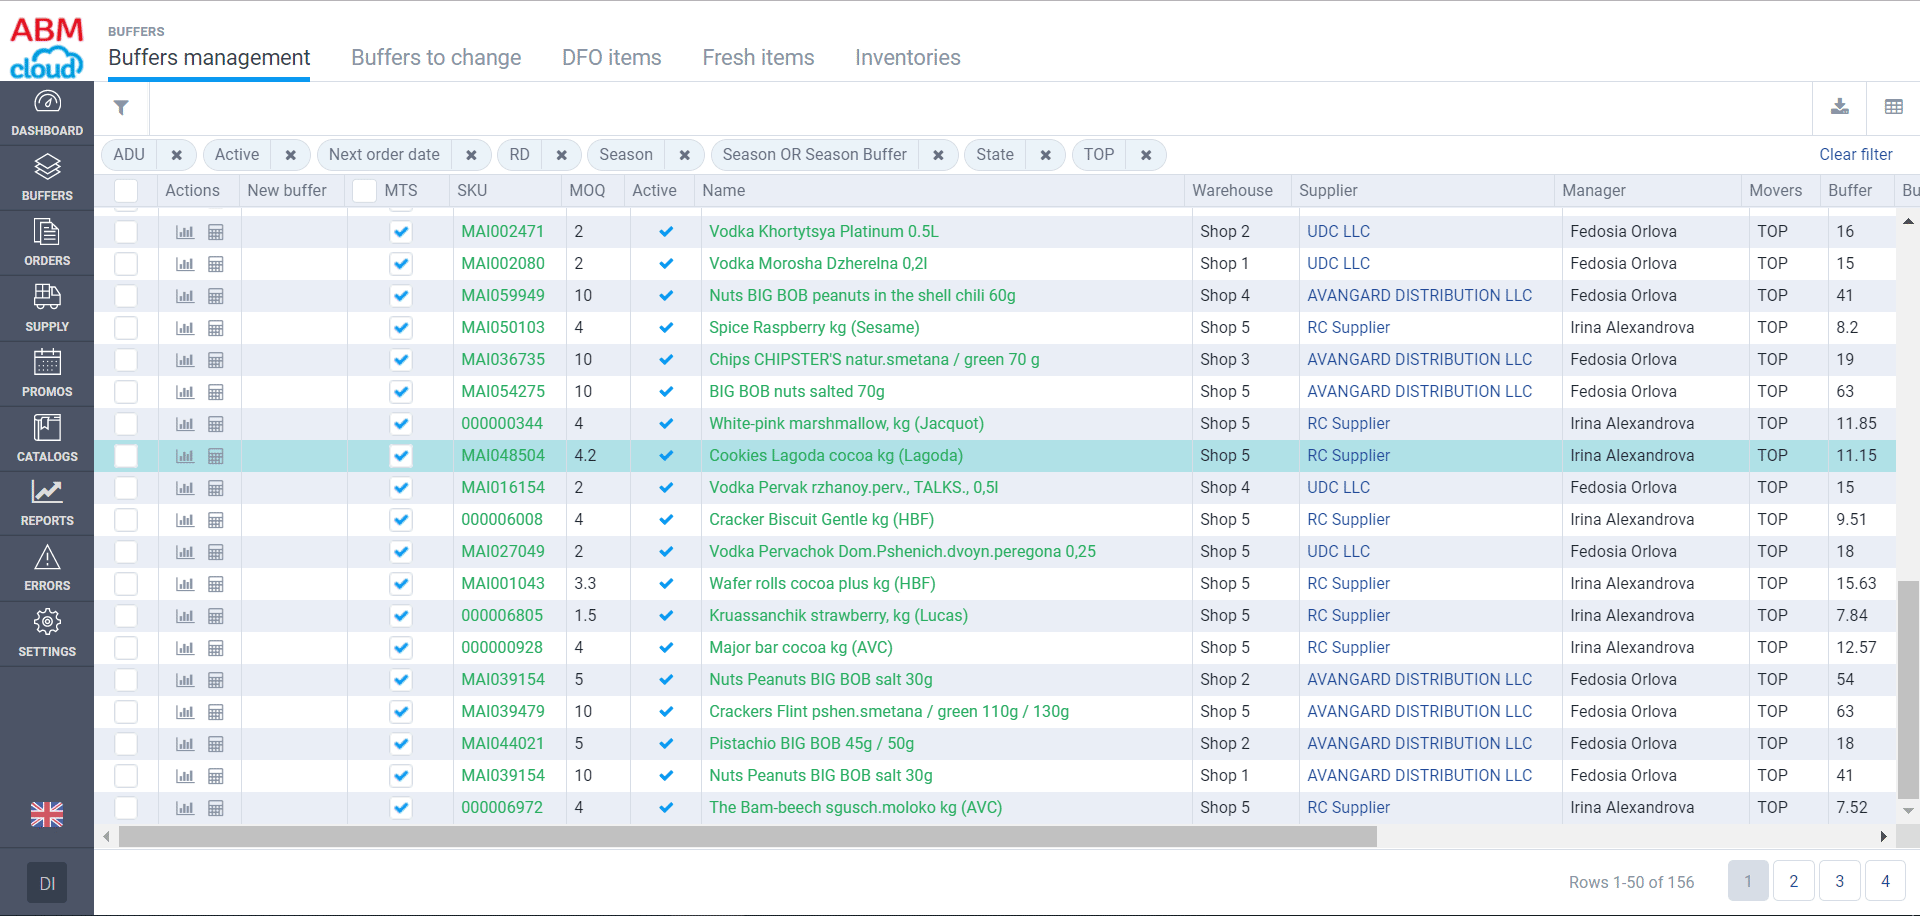This screenshot has height=916, width=1920.
Task: Select the row checkbox for MAI002080
Action: 126,264
